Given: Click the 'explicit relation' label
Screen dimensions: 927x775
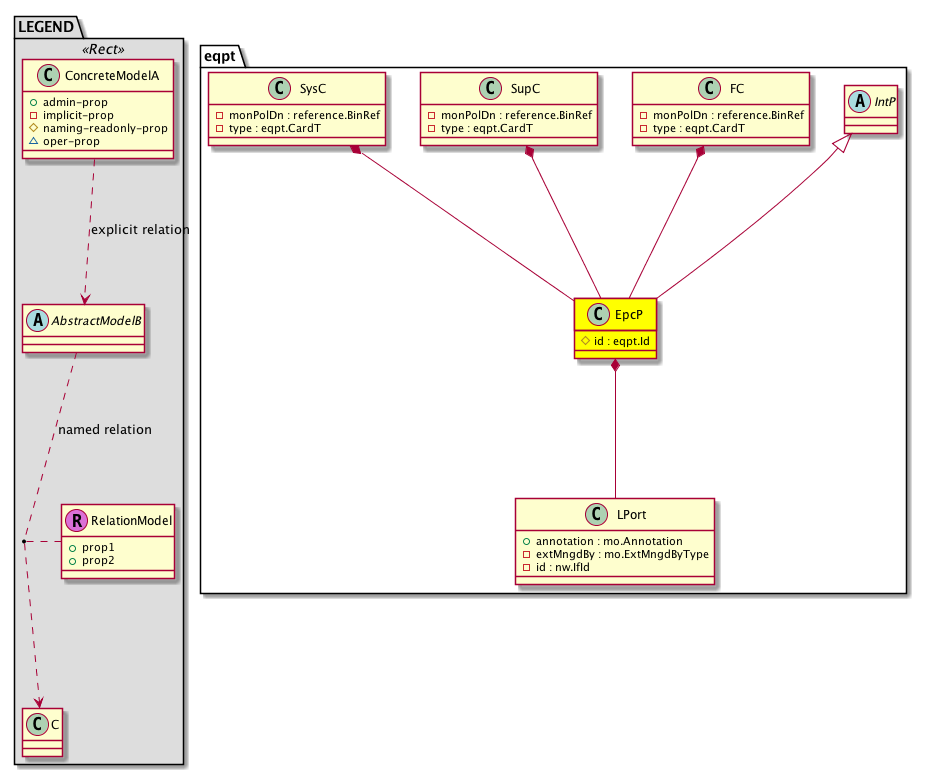Looking at the screenshot, I should [x=140, y=230].
